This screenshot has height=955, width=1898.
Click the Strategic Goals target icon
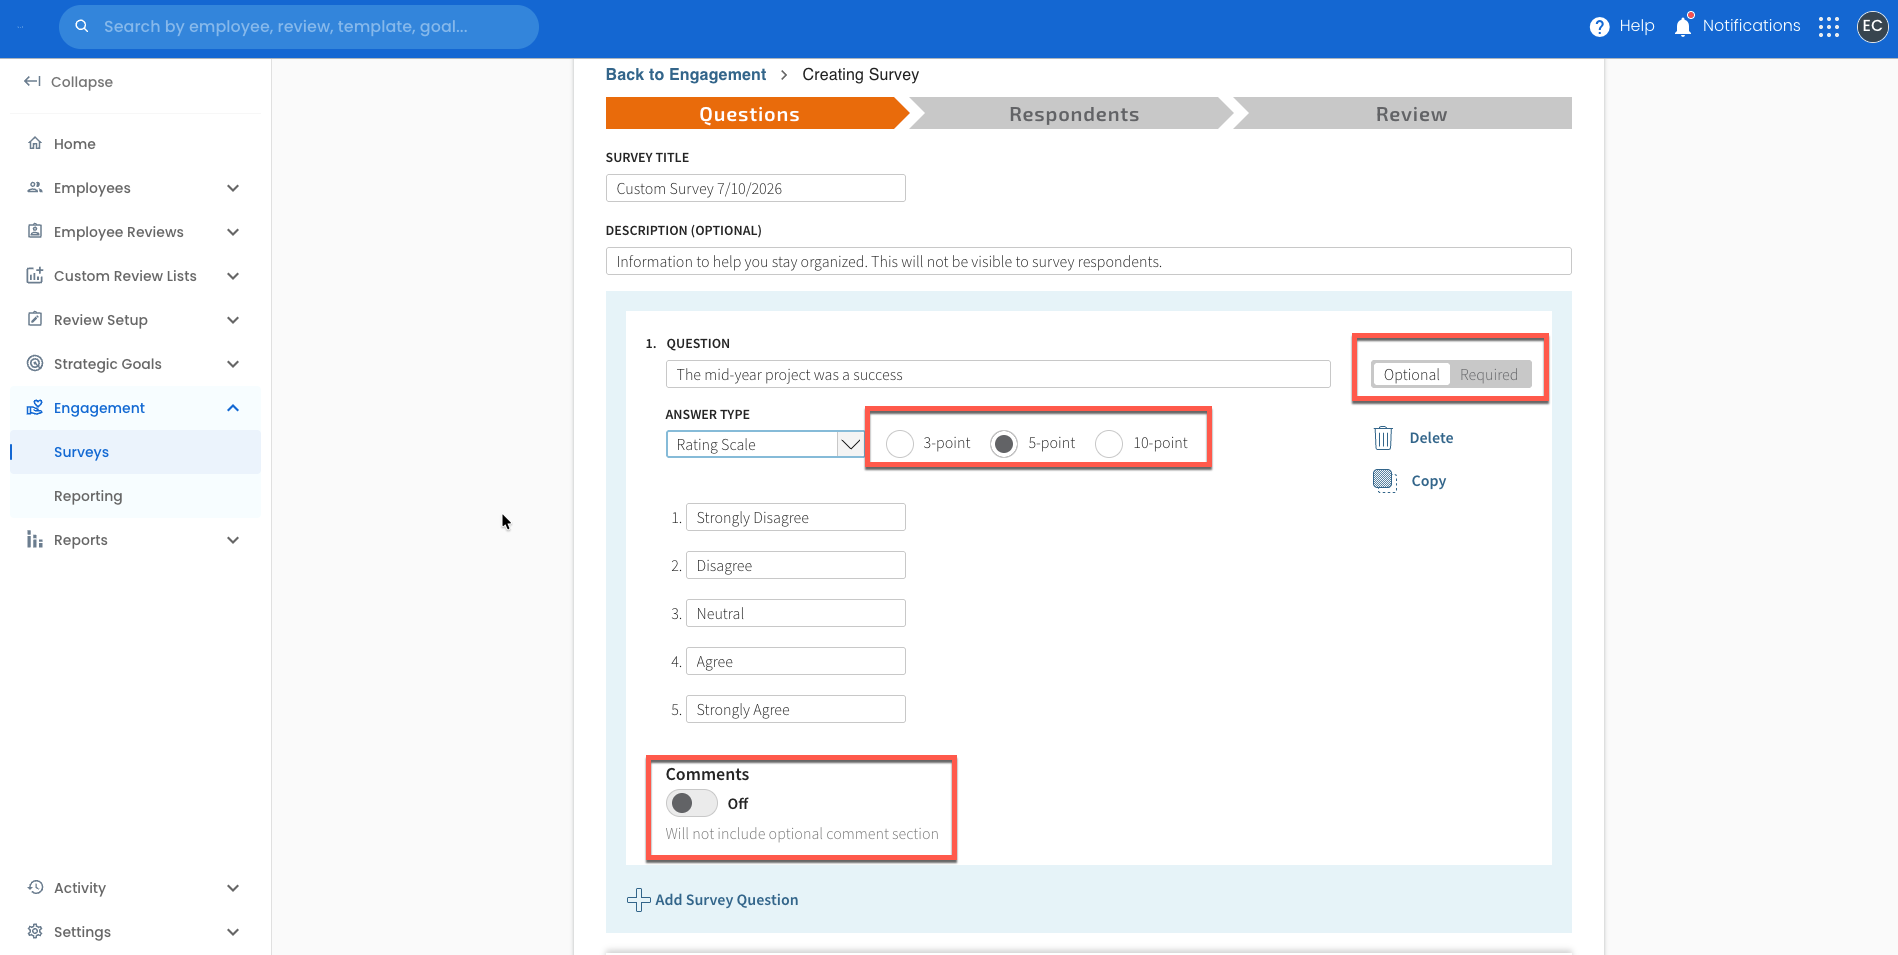click(x=35, y=363)
